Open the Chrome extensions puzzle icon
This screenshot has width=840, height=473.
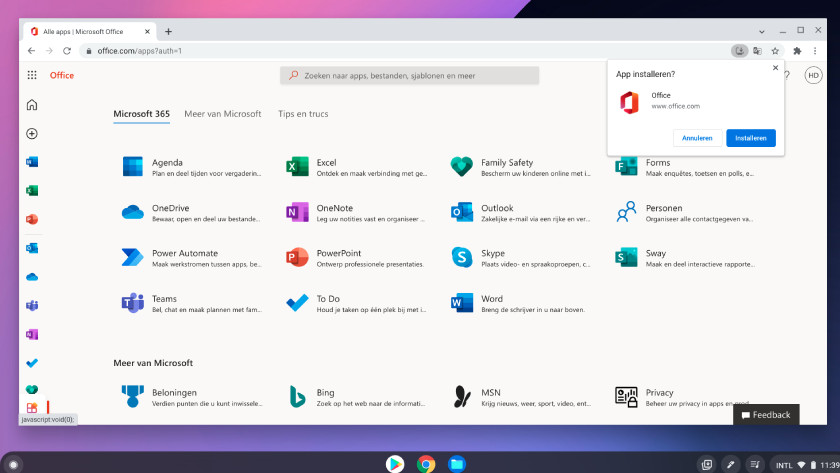tap(797, 51)
